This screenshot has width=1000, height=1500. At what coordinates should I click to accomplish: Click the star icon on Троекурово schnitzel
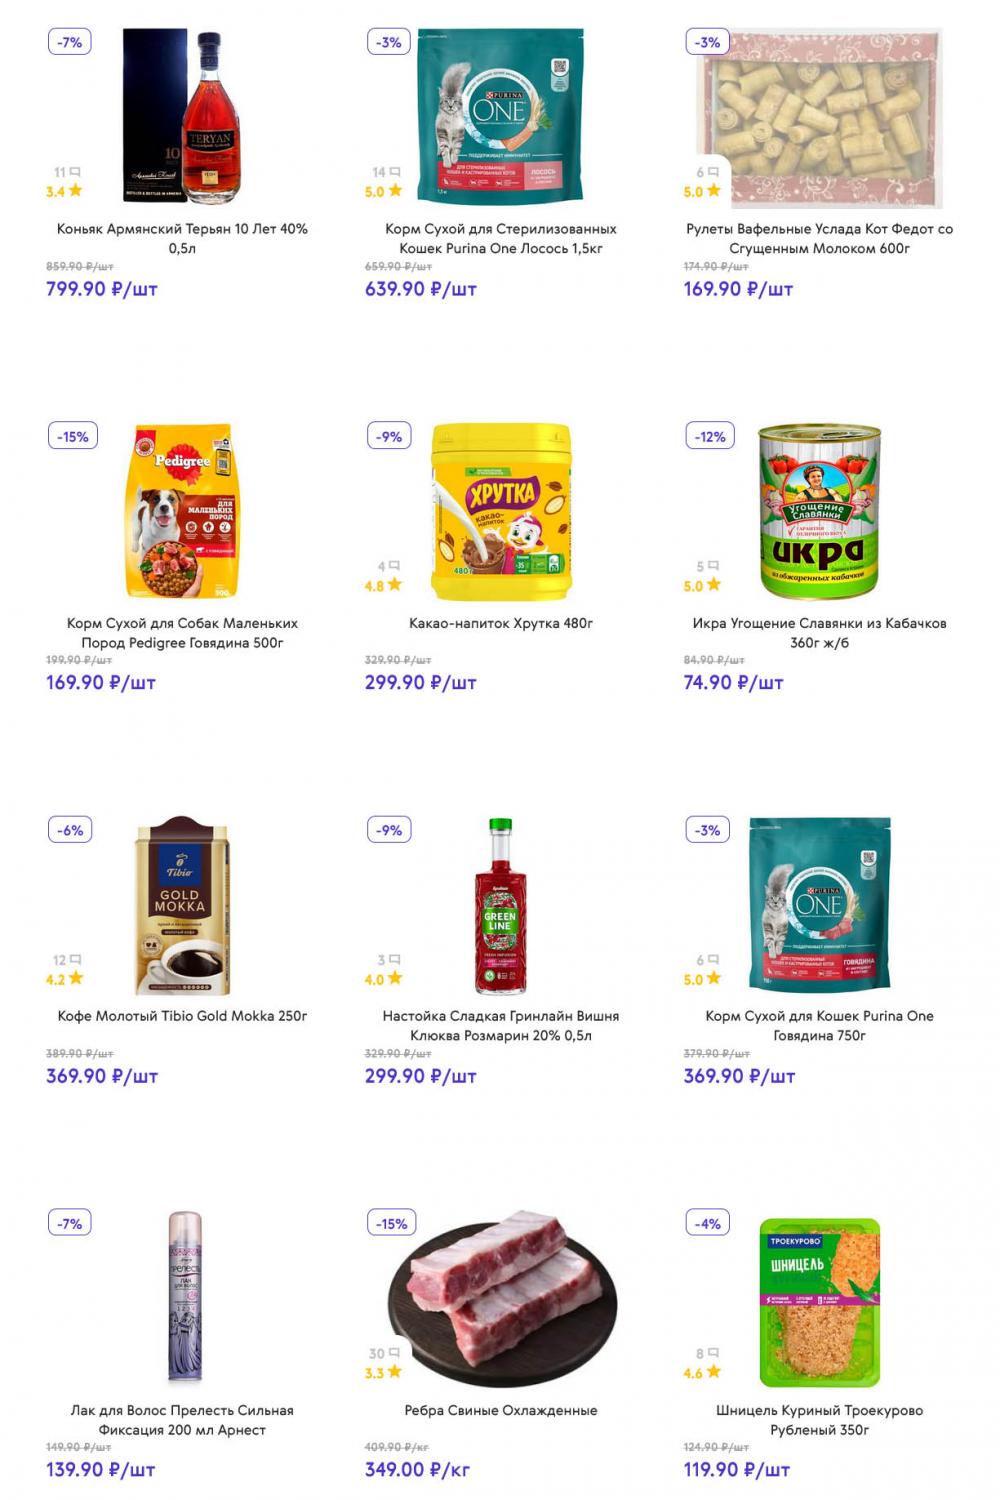pos(713,1372)
